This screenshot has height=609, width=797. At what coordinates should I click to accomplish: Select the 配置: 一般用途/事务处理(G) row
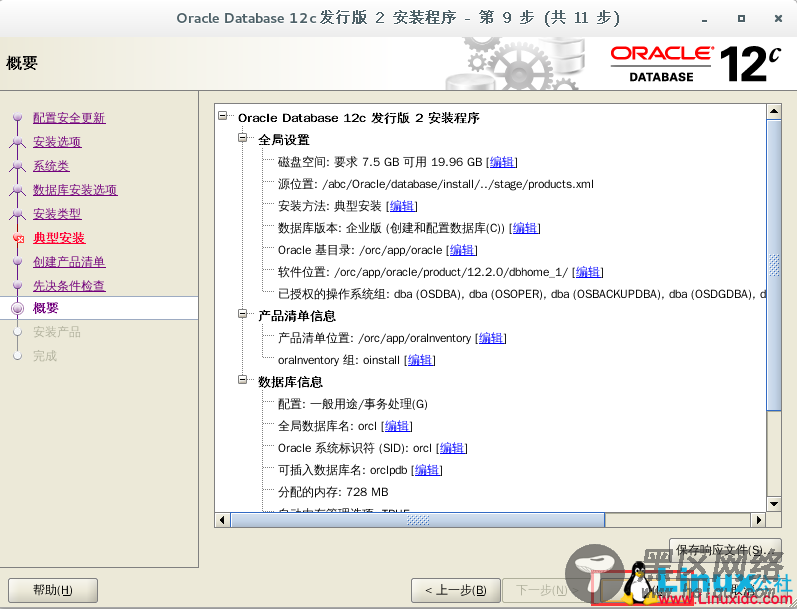353,404
